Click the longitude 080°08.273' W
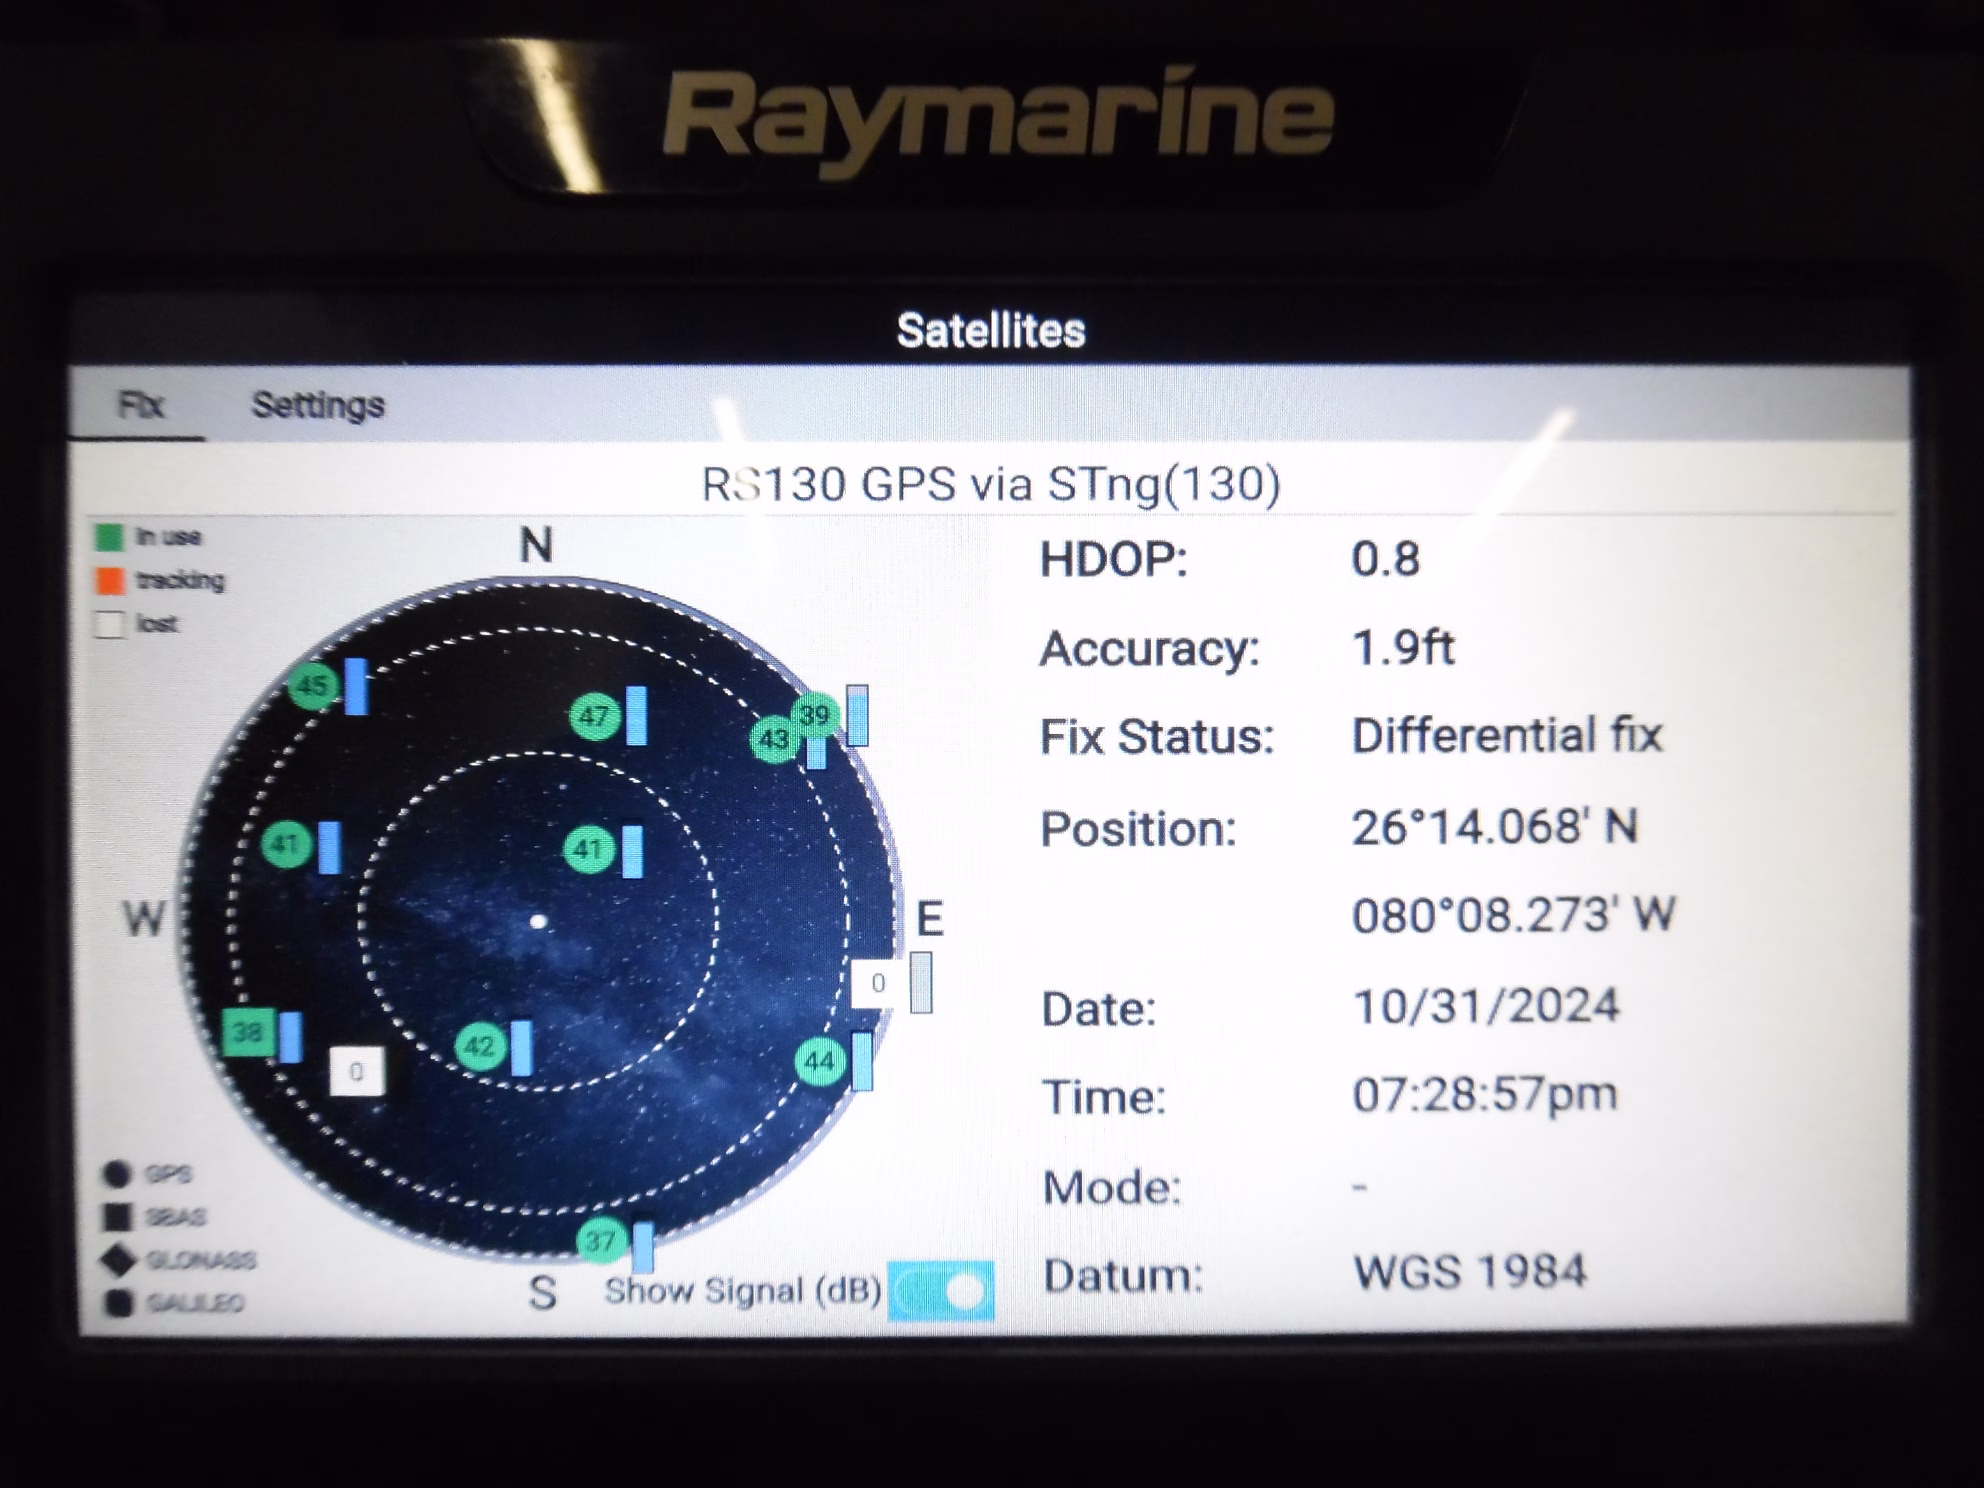Viewport: 1984px width, 1488px height. pyautogui.click(x=1513, y=915)
